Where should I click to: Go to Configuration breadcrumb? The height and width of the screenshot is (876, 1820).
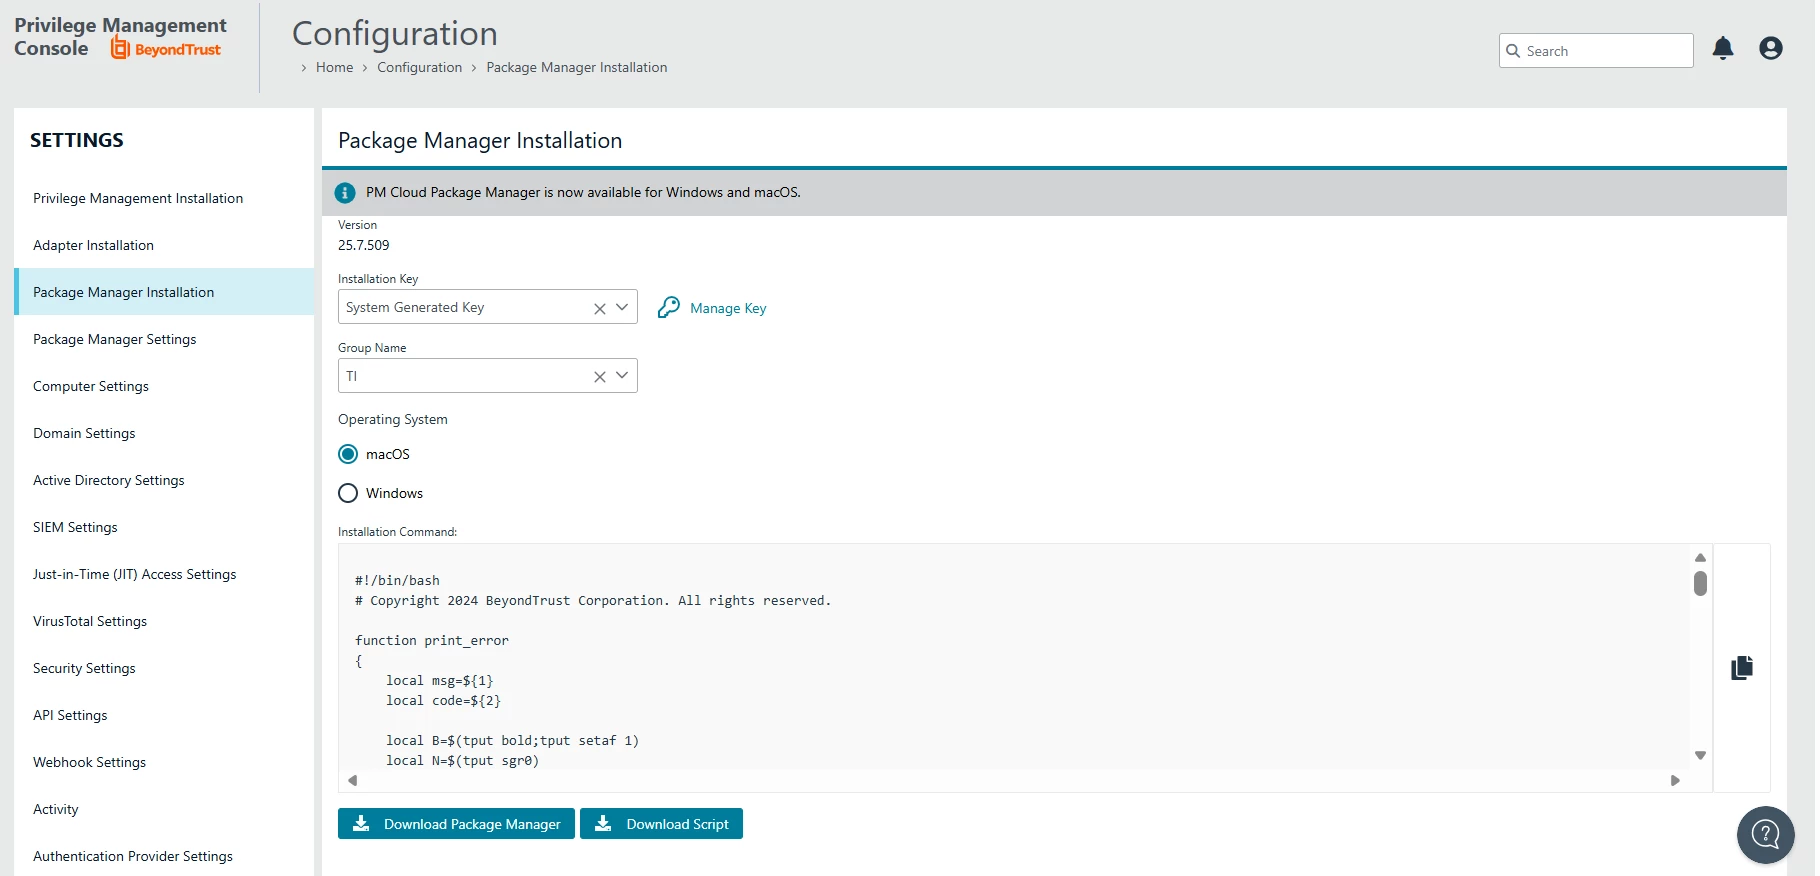[x=419, y=67]
